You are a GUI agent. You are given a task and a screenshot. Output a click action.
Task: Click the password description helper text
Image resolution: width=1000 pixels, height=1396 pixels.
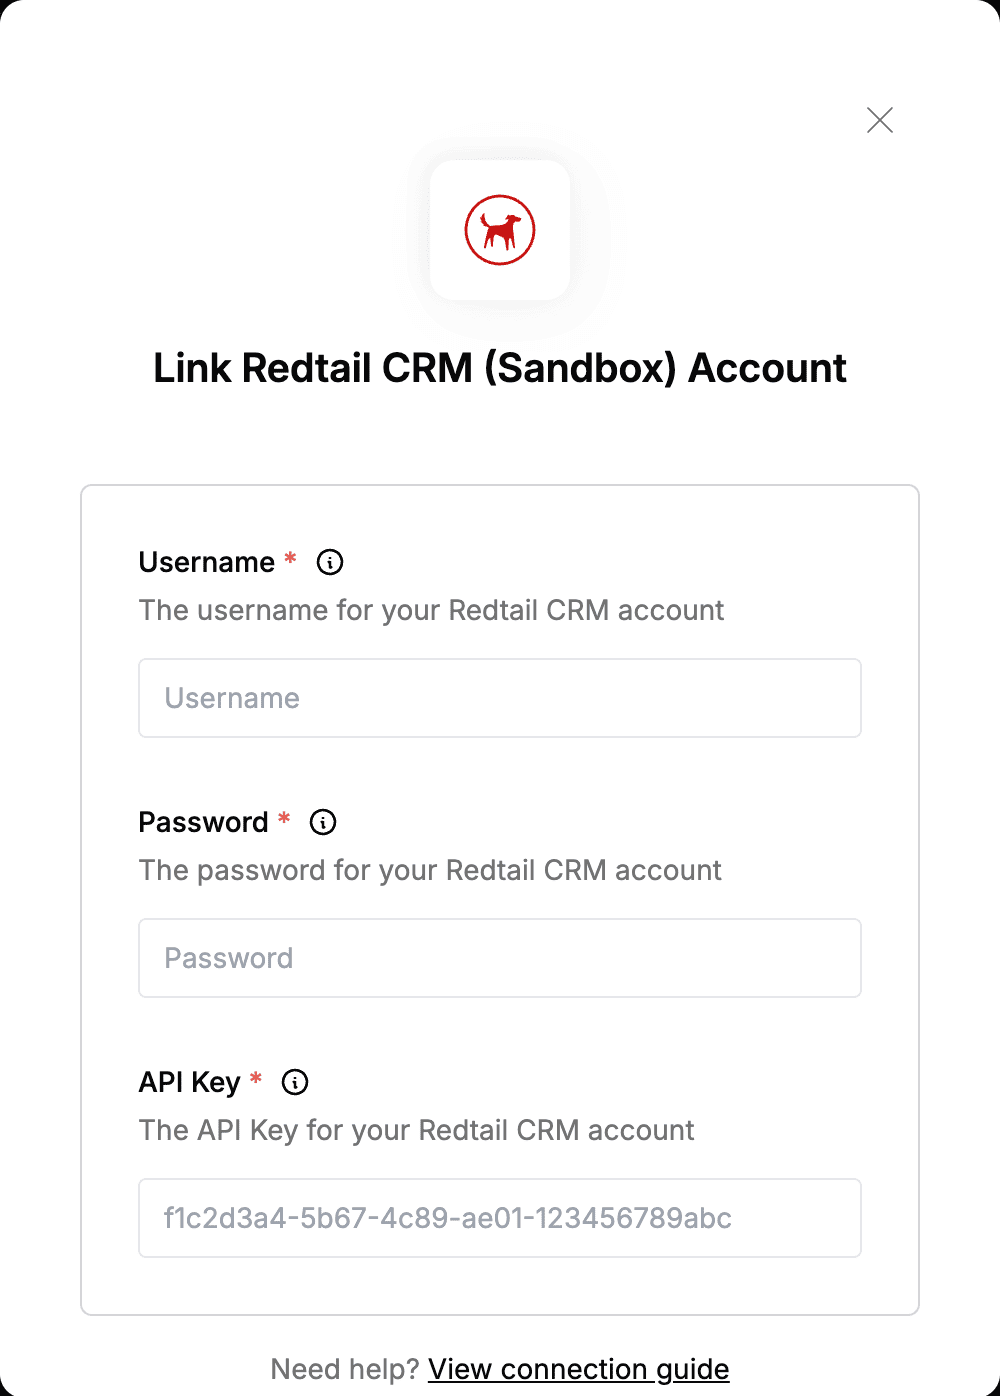[430, 870]
